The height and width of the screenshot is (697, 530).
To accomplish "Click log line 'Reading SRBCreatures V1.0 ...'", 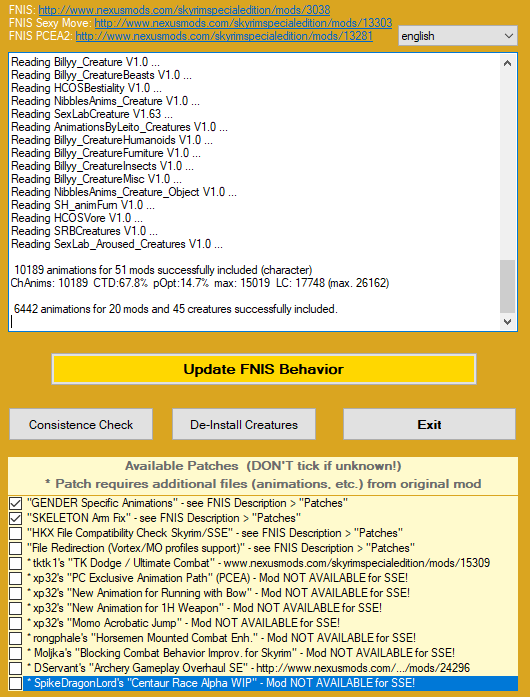I will [x=84, y=231].
